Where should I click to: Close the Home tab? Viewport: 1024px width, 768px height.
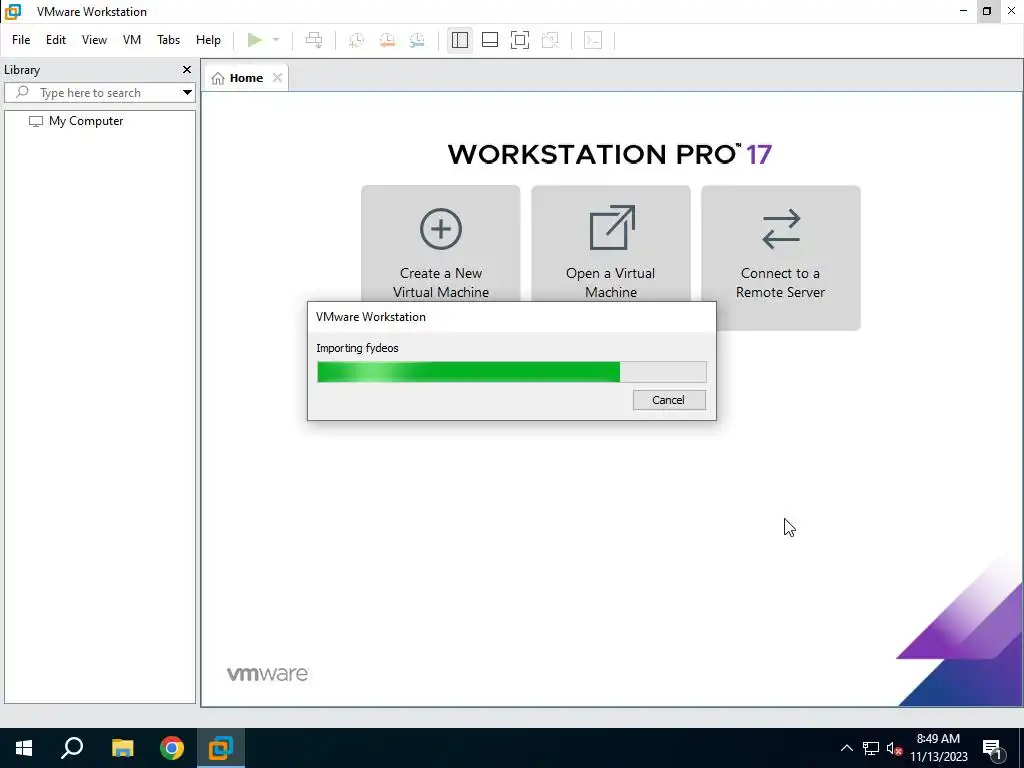coord(277,78)
